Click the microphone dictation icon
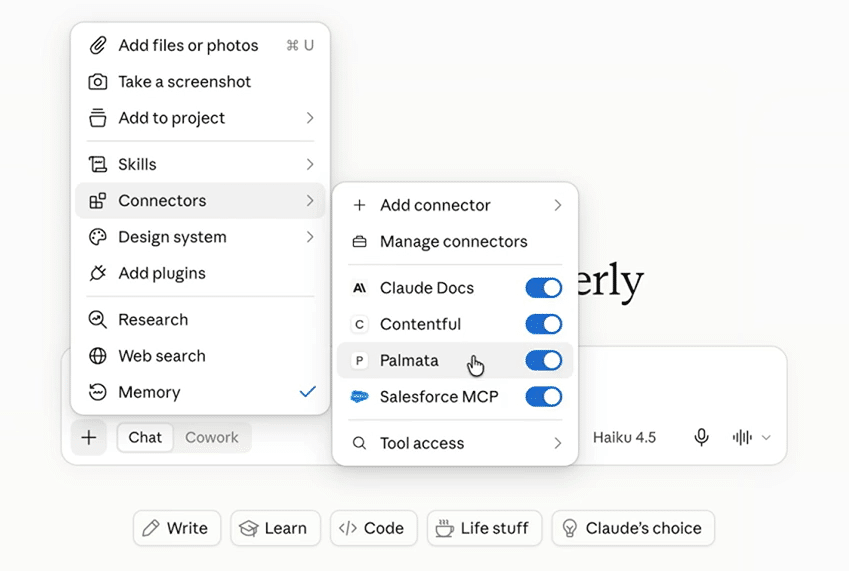Viewport: 849px width, 571px height. [701, 437]
